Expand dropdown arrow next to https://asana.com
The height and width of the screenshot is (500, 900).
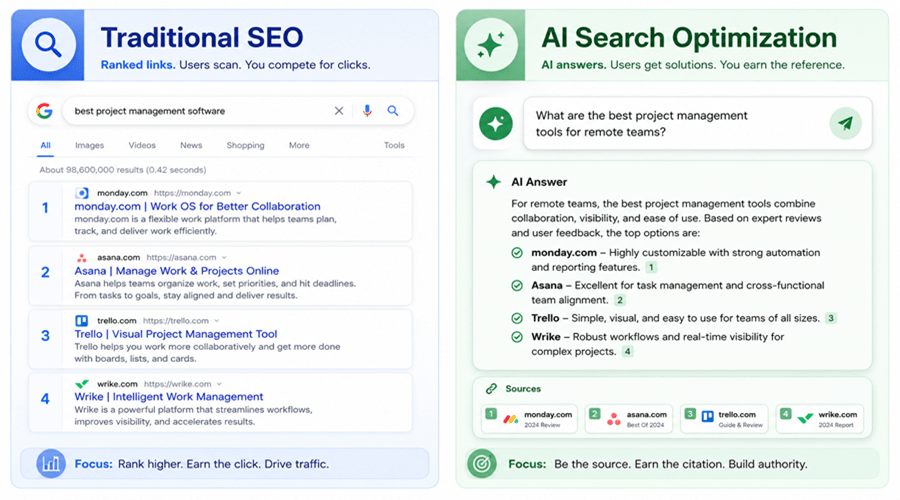224,258
